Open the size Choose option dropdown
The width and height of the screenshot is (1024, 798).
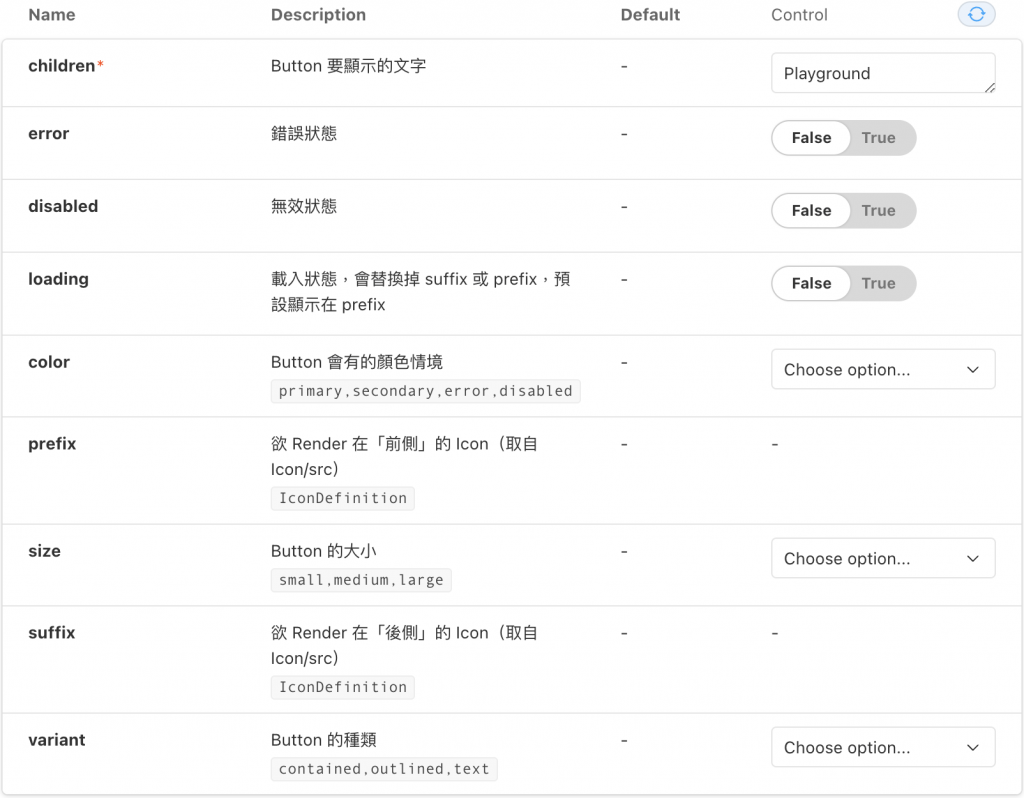(x=883, y=559)
